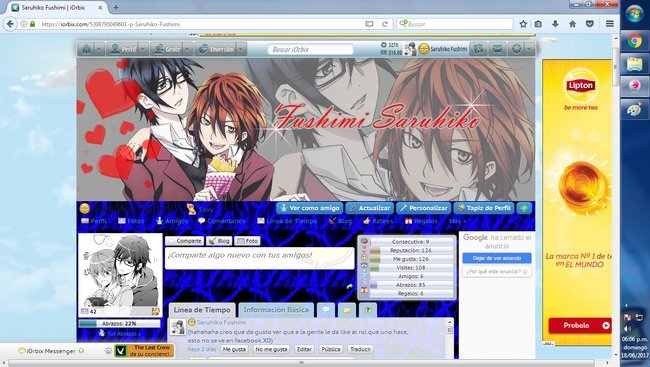Viewport: 650px width, 367px height.
Task: Open the iOrbix Messenger settings gear
Action: click(108, 351)
